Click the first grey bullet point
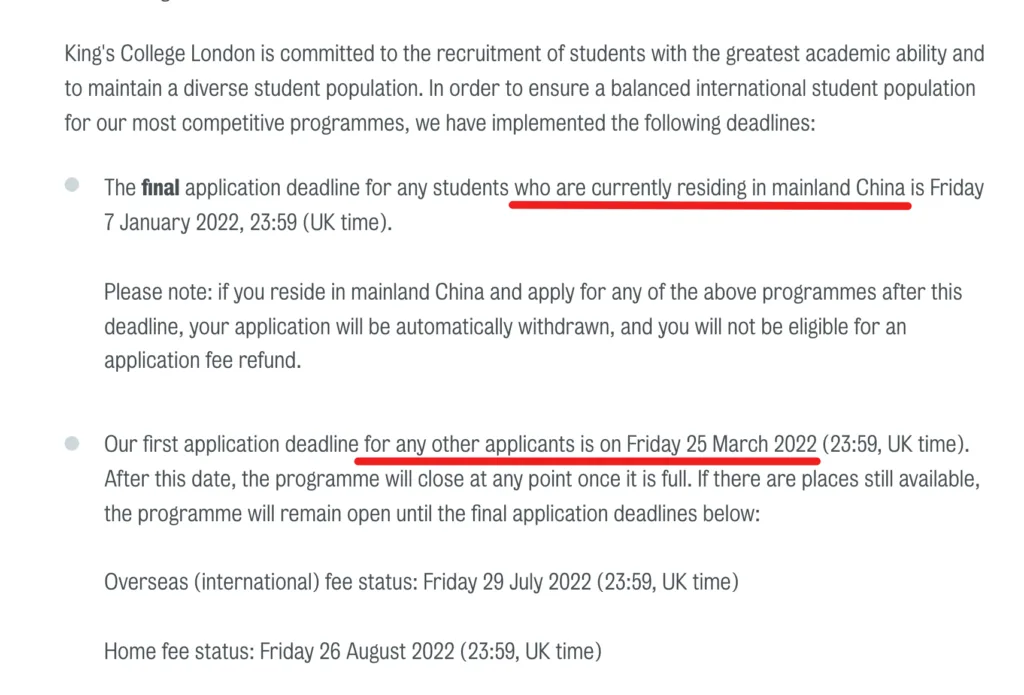The width and height of the screenshot is (1024, 695). (72, 185)
